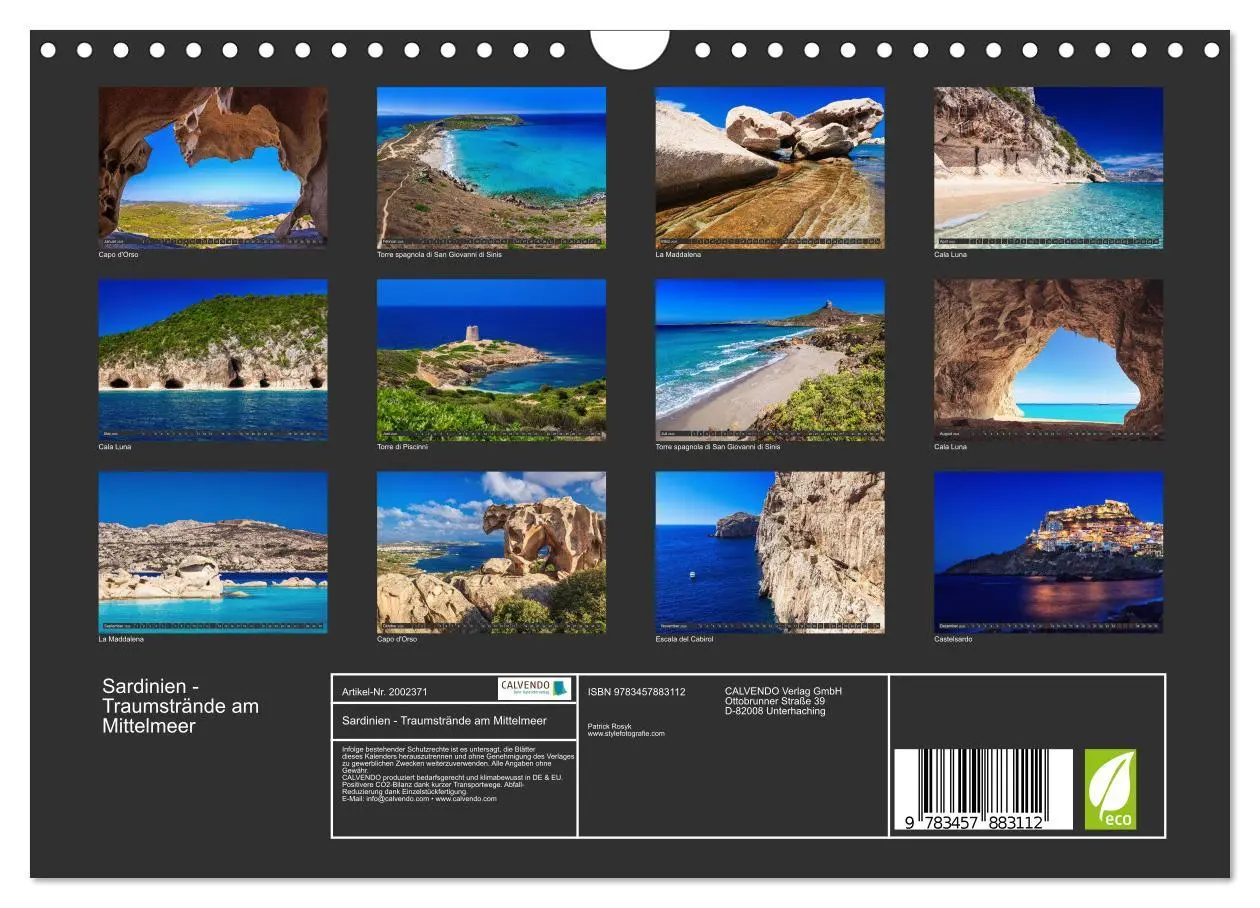Click 'La Maddalena' caption under the turquoise water photo
Viewport: 1260px width, 908px height.
click(x=121, y=639)
